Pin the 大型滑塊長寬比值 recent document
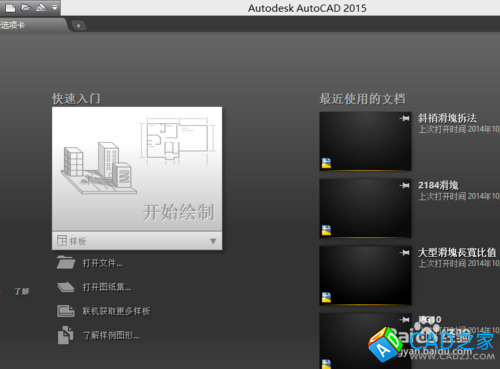The height and width of the screenshot is (369, 500). 404,253
